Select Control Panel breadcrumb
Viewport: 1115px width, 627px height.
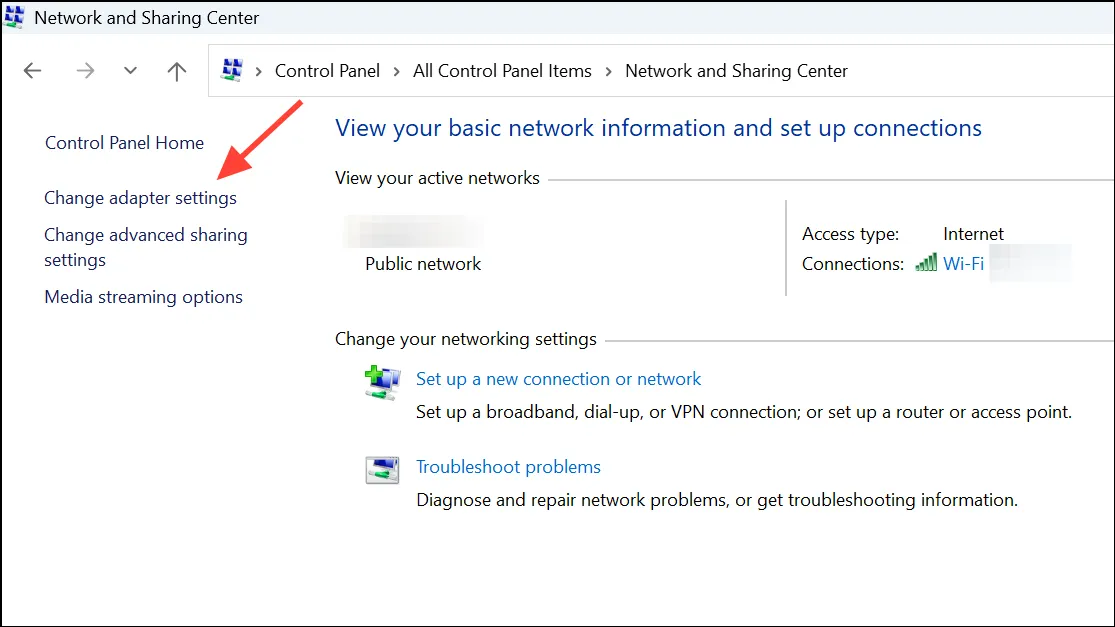(327, 71)
